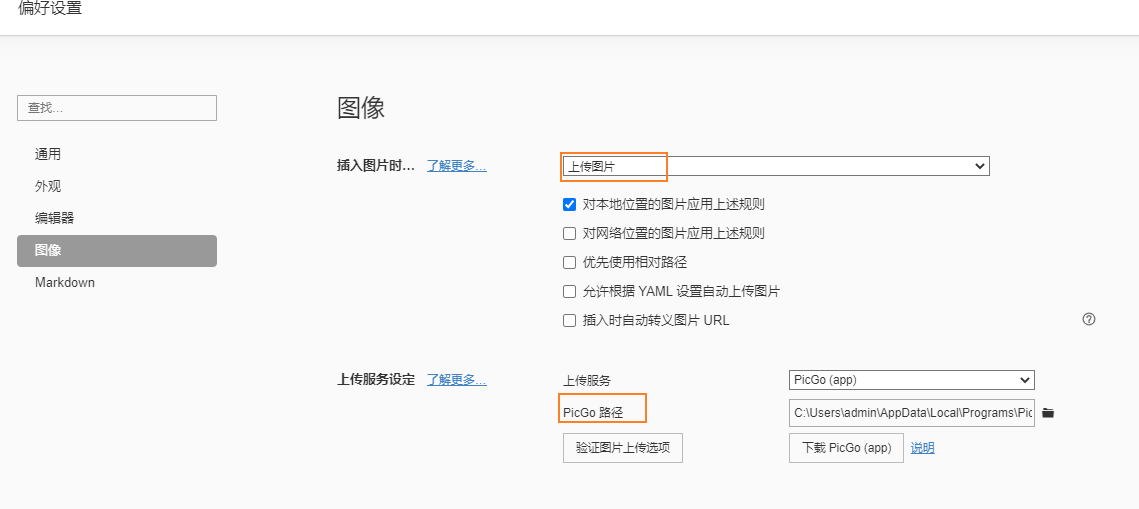Image resolution: width=1139 pixels, height=509 pixels.
Task: Open the 上传图片 insert-image dropdown
Action: (x=775, y=166)
